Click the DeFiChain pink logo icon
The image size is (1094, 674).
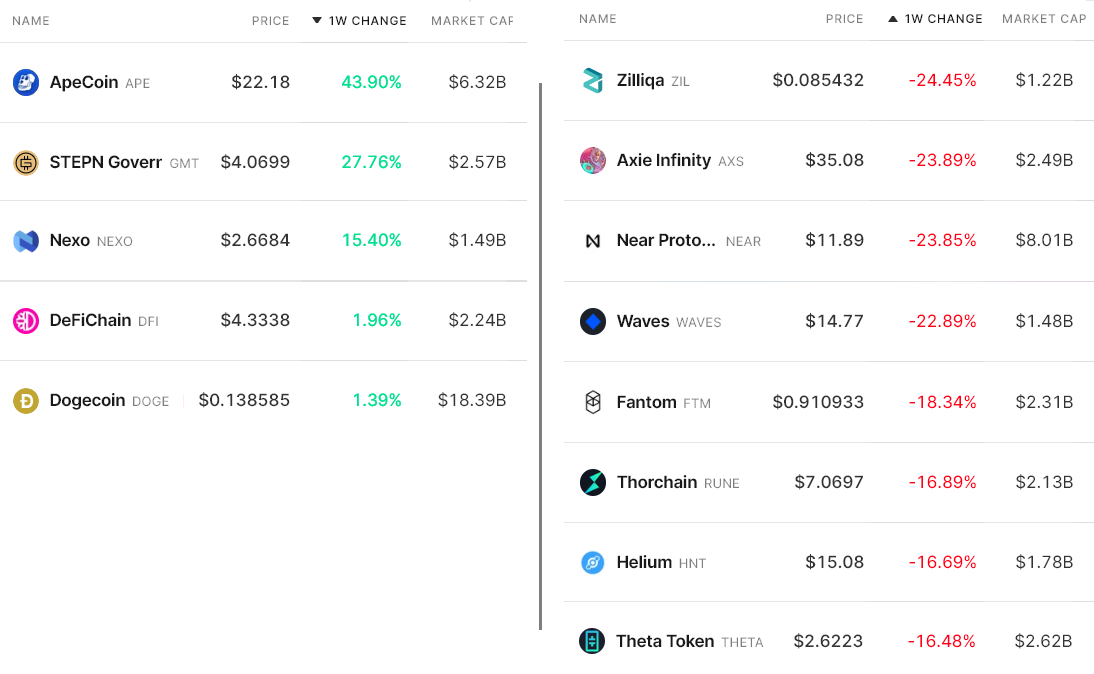pos(26,321)
